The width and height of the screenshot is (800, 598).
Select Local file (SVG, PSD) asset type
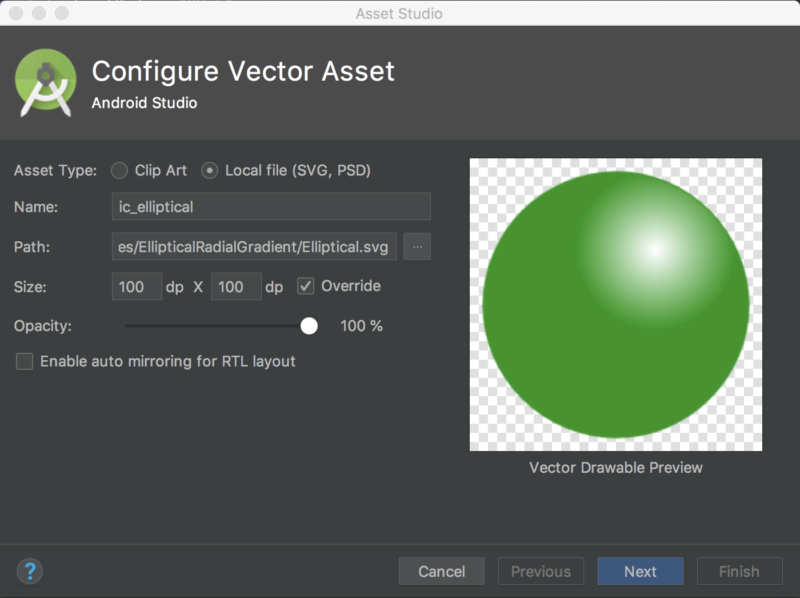210,170
